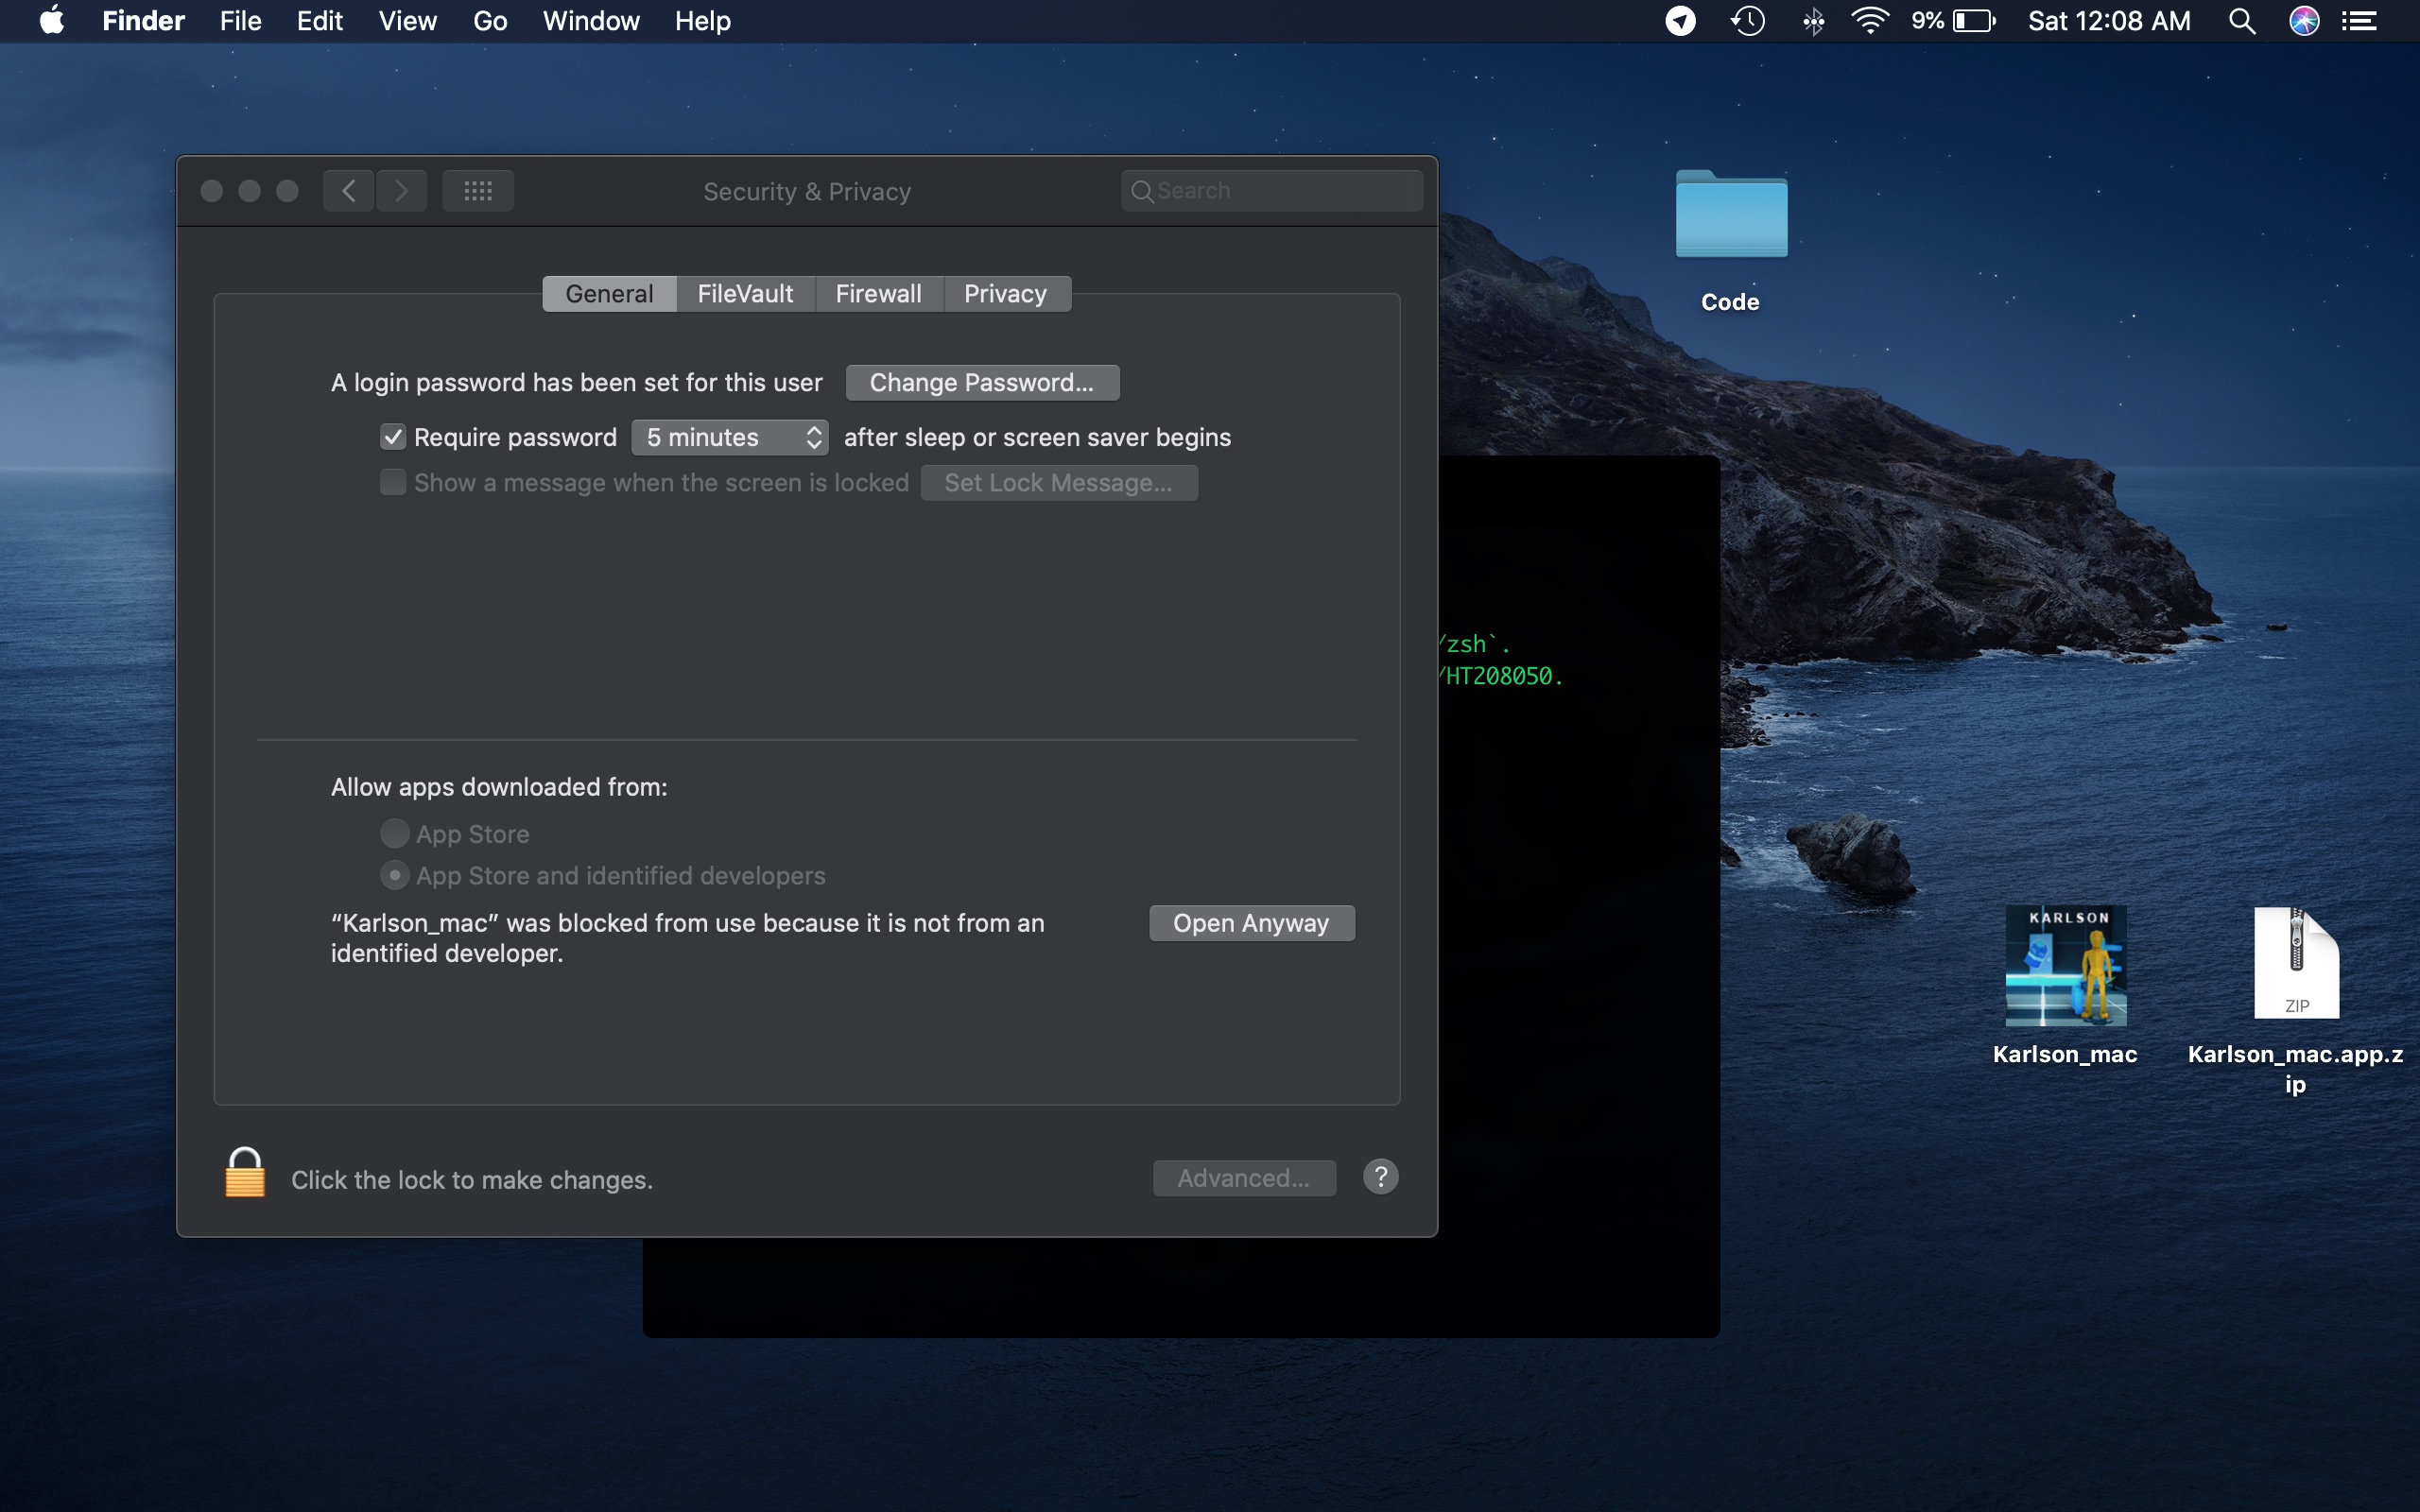Click the Wi-Fi status icon
Image resolution: width=2420 pixels, height=1512 pixels.
click(x=1869, y=21)
